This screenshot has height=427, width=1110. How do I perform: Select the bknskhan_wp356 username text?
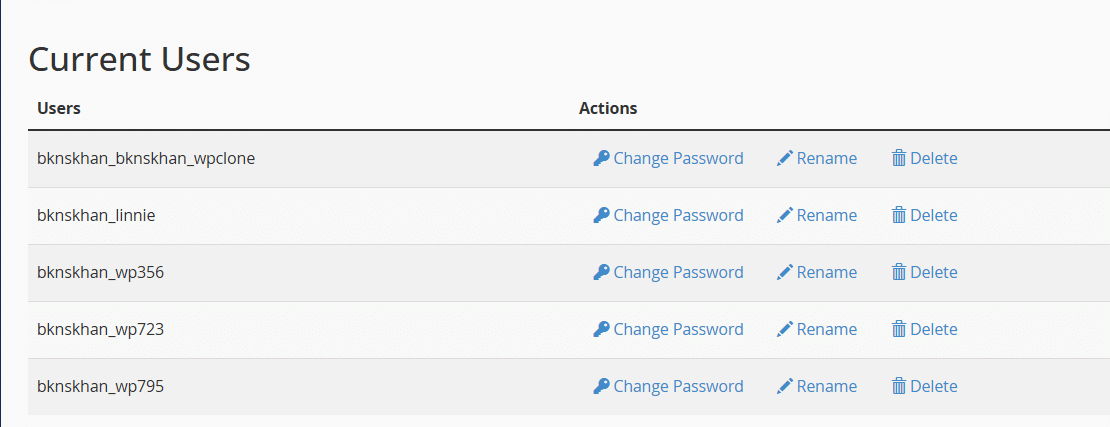(101, 273)
